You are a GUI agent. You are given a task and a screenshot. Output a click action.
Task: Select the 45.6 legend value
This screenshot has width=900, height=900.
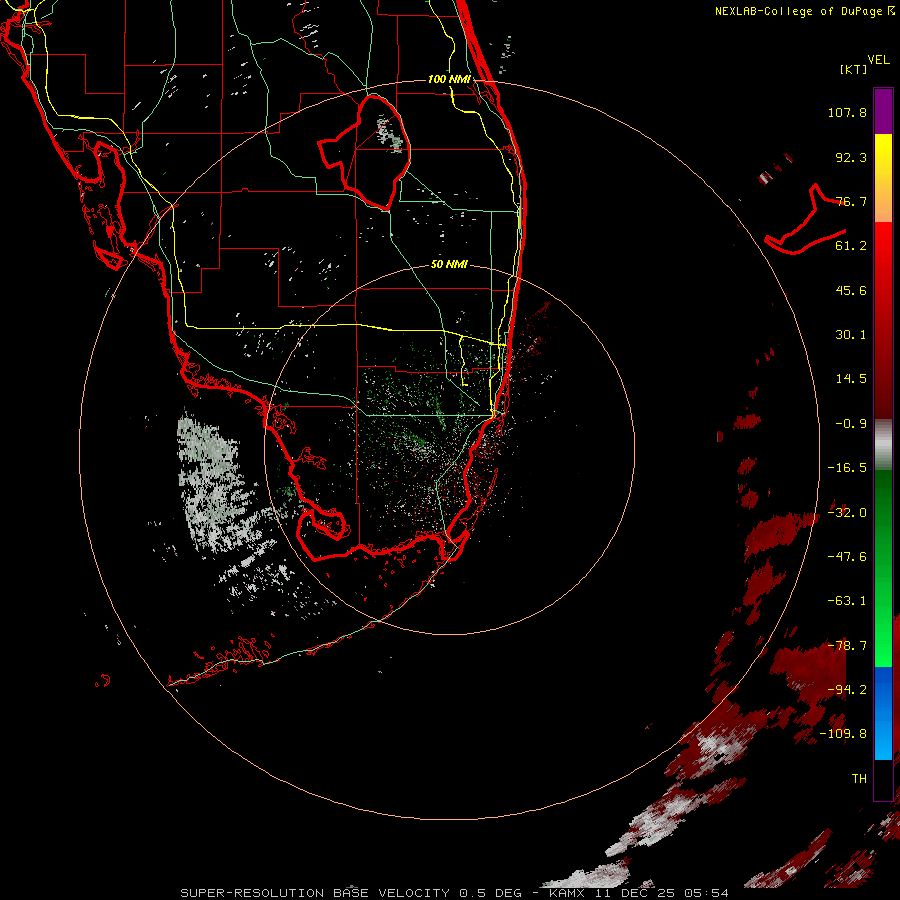[851, 290]
